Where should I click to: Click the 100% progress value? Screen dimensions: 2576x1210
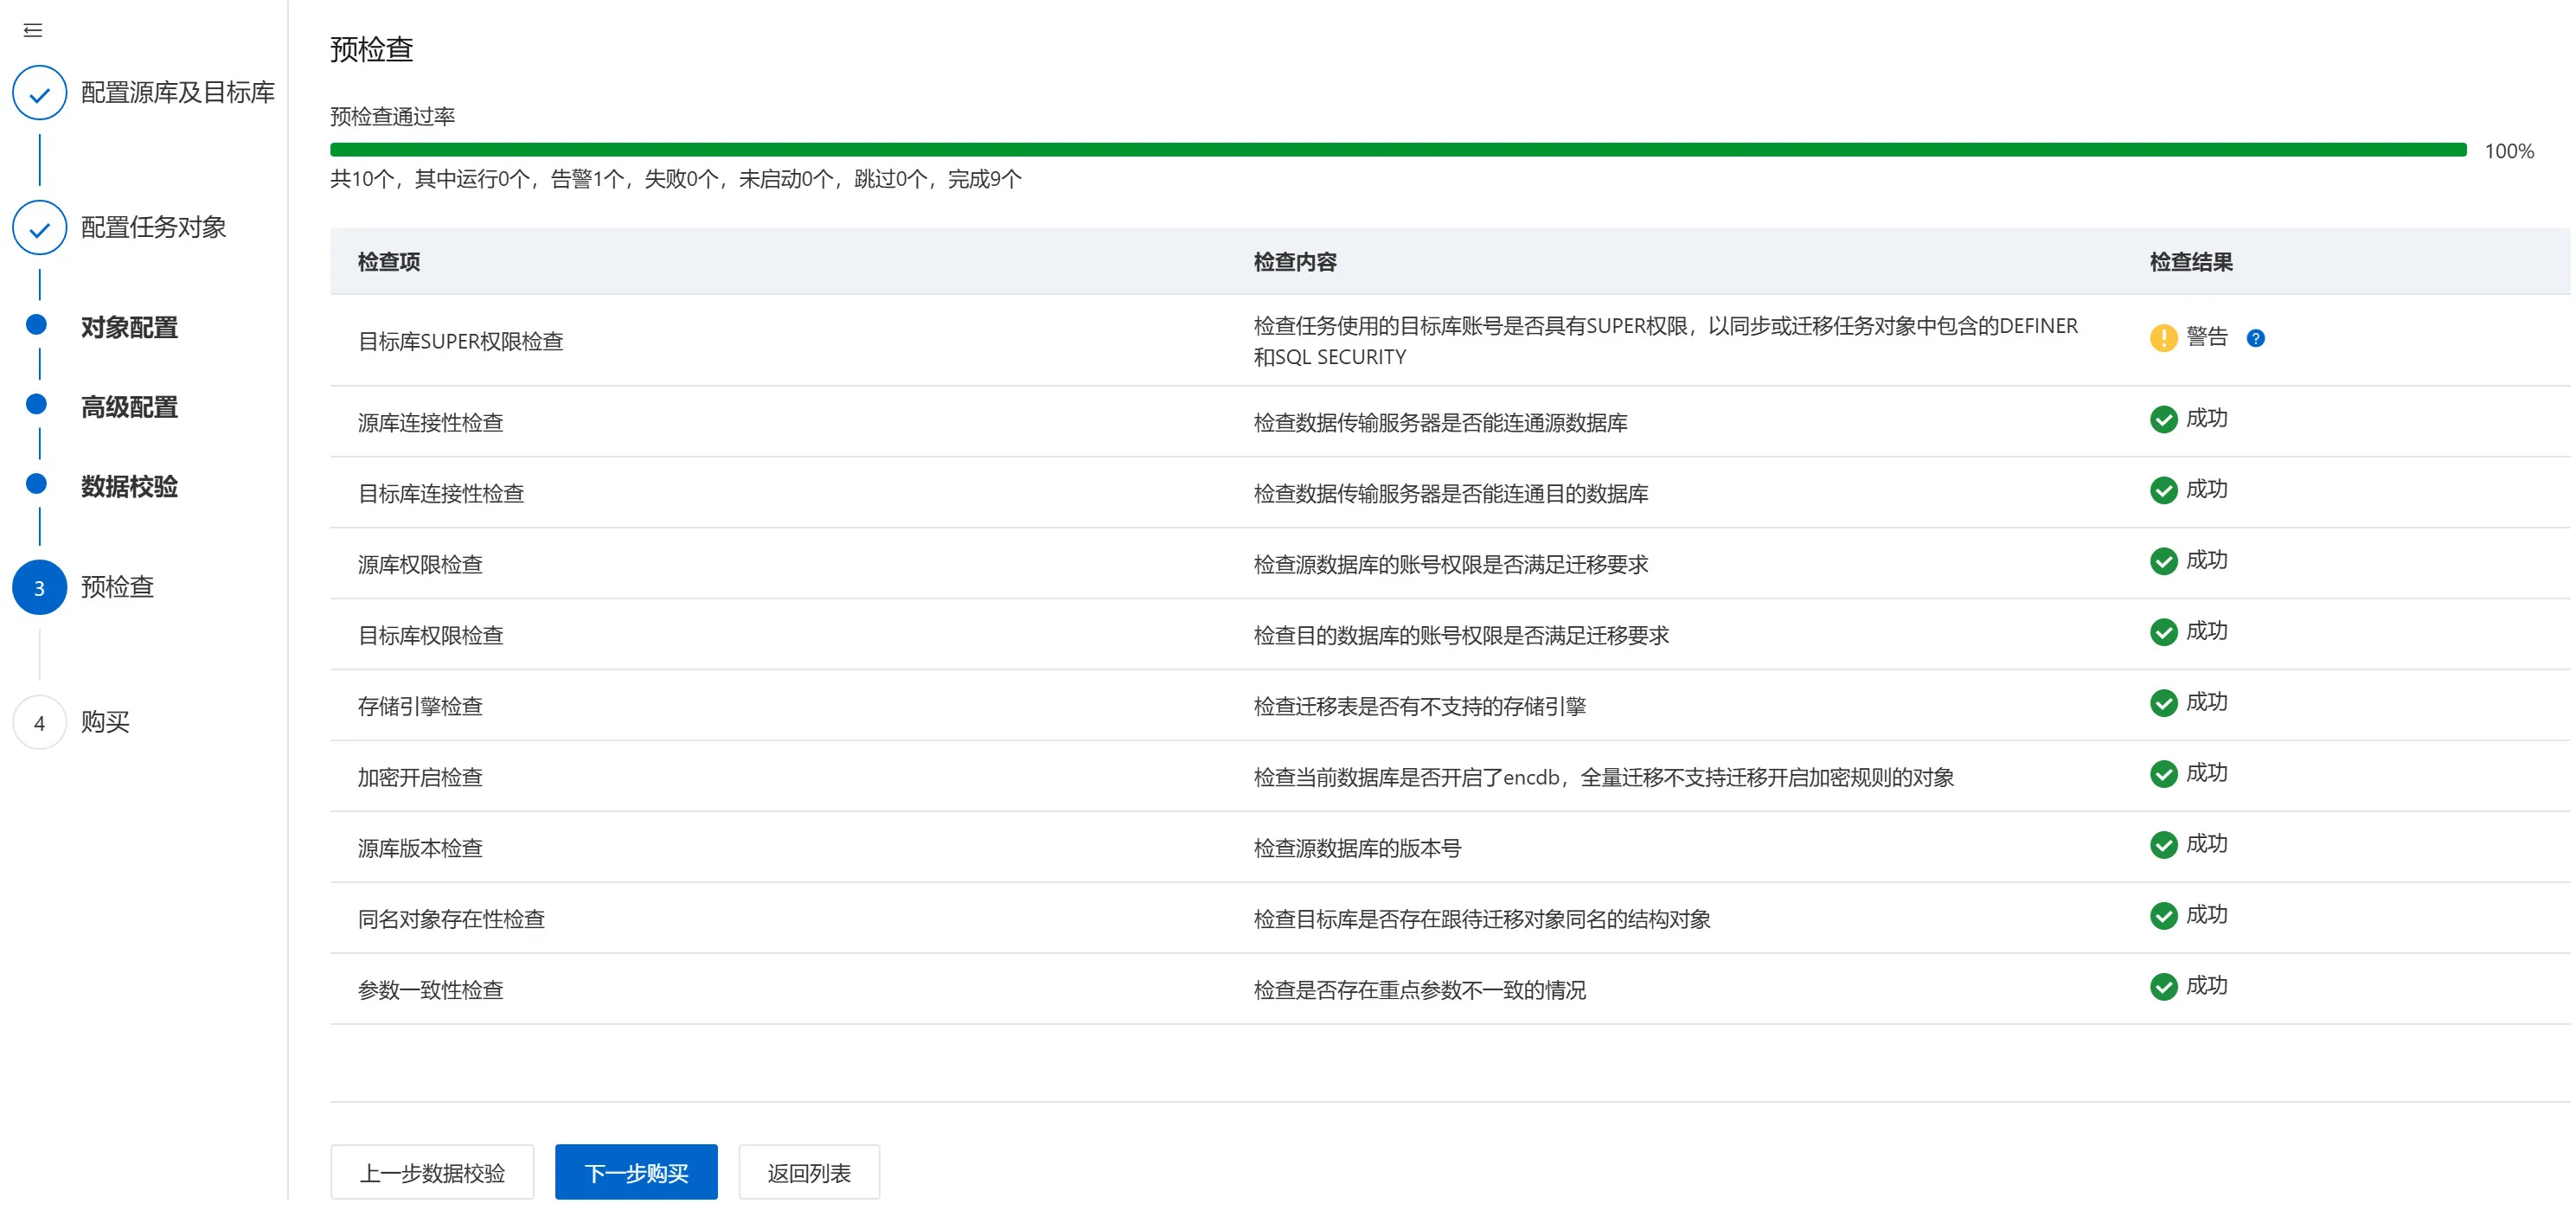point(2509,151)
